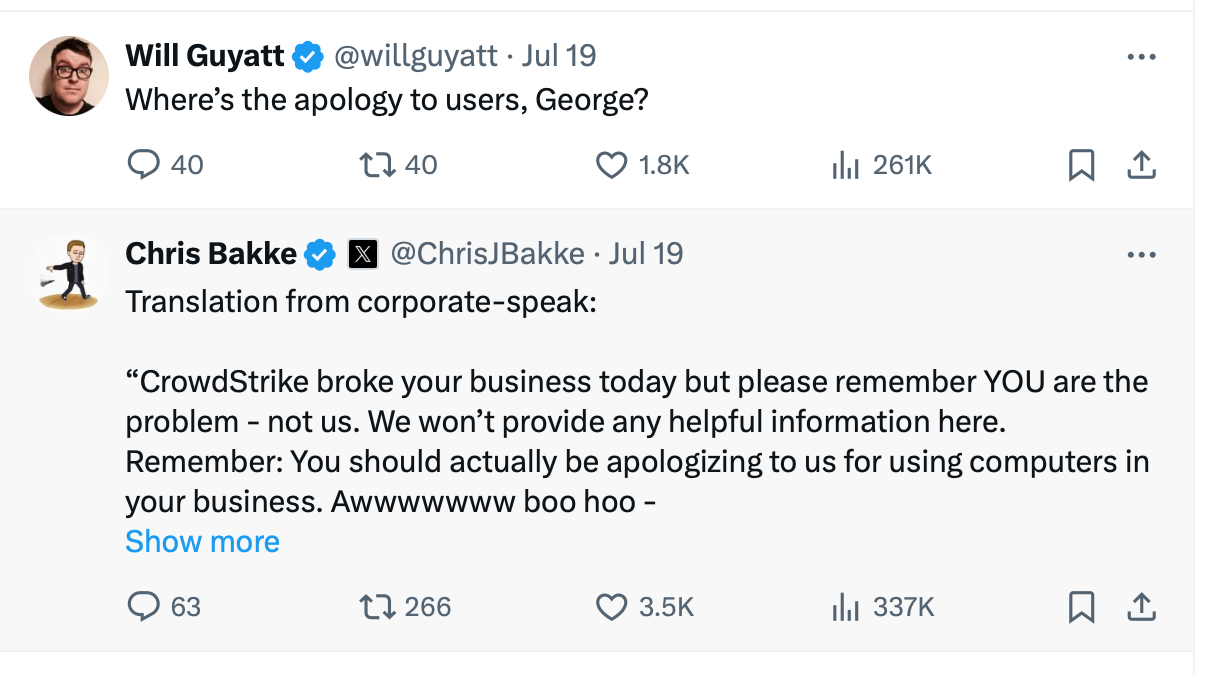Share Will Guyatt's tweet
Viewport: 1222px width, 674px height.
(1141, 164)
